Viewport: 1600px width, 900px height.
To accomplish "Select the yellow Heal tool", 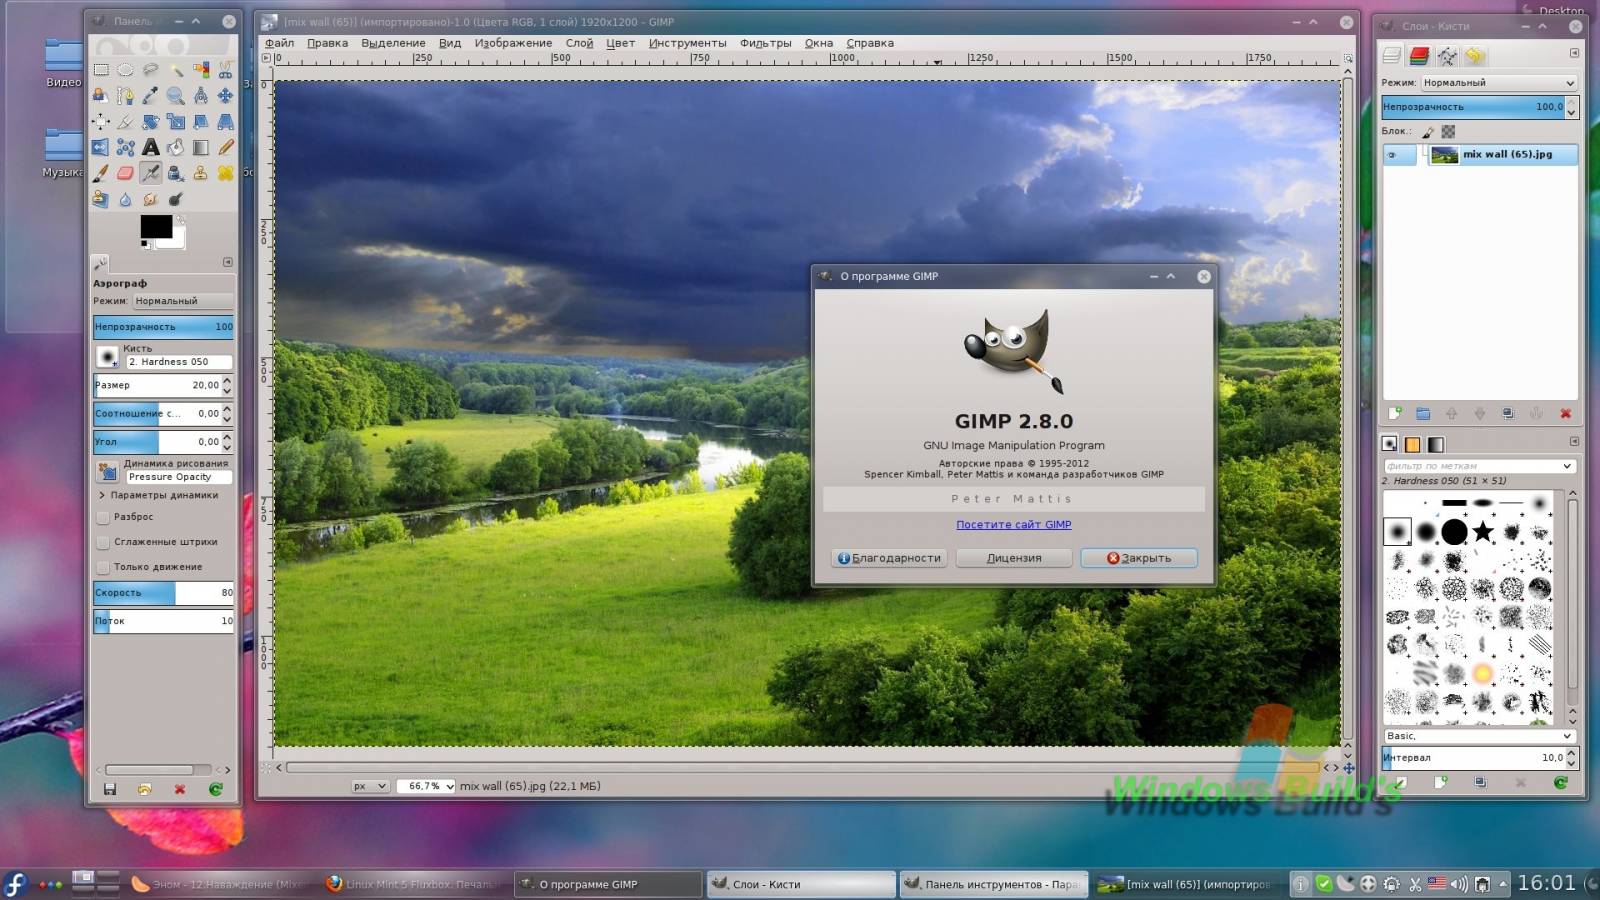I will [226, 173].
